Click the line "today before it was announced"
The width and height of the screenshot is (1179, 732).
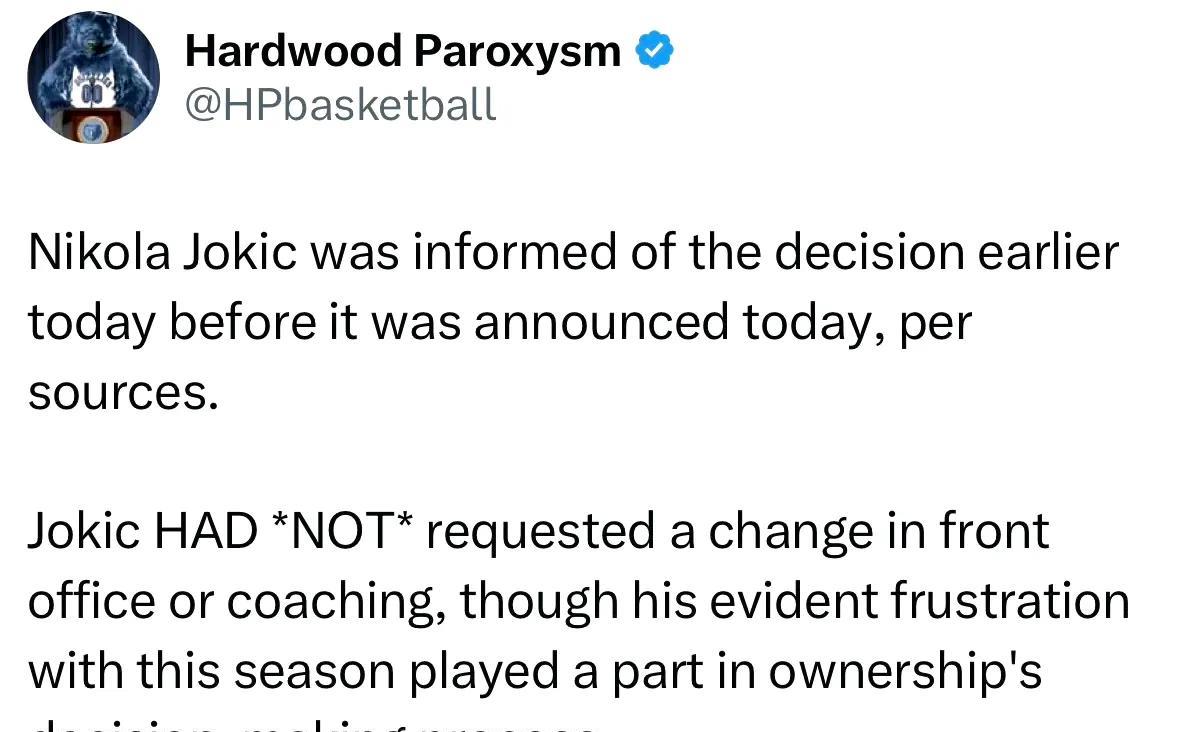[x=379, y=322]
